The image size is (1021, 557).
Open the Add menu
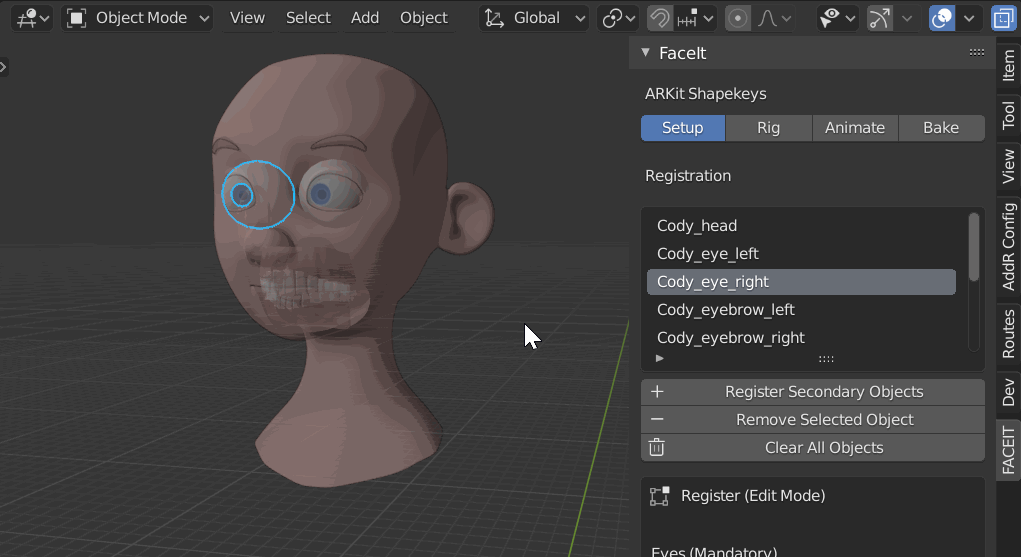coord(365,18)
